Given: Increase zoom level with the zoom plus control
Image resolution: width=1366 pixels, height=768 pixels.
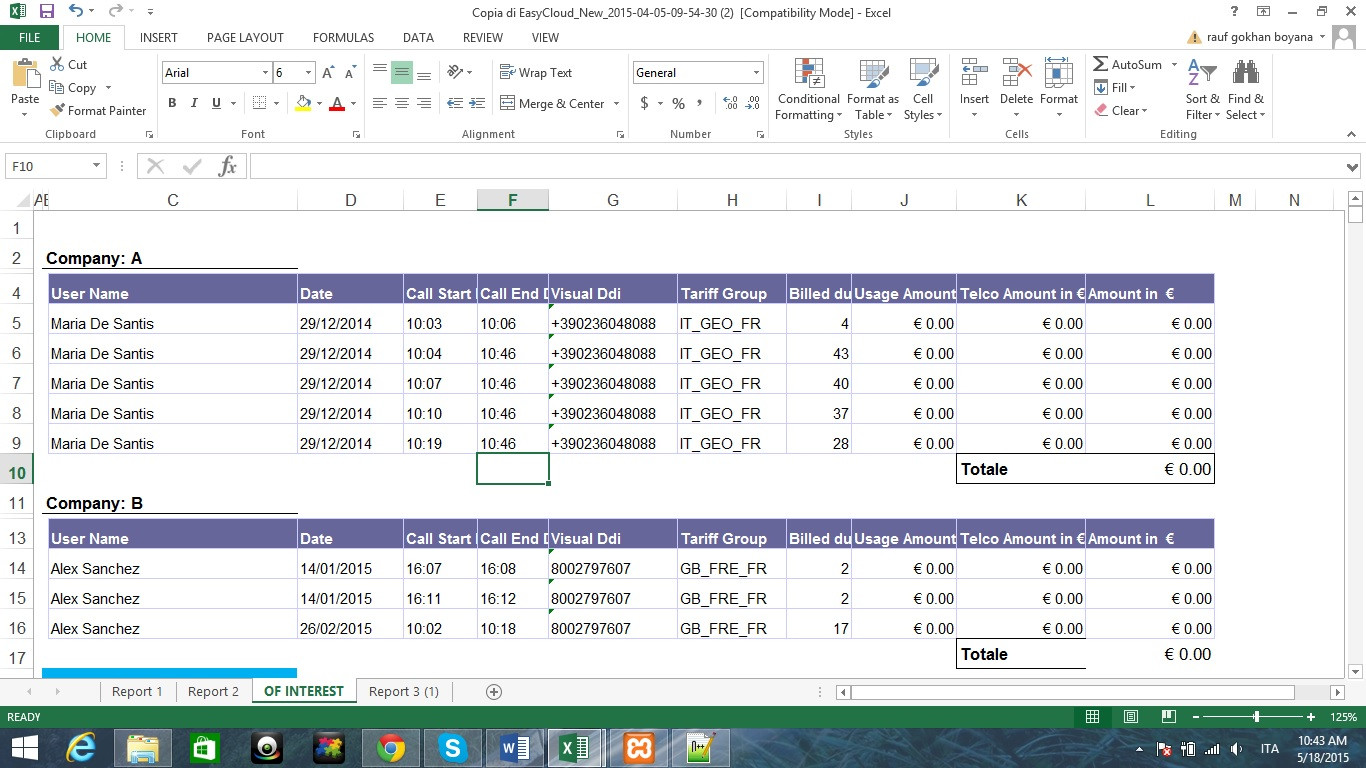Looking at the screenshot, I should (1311, 717).
